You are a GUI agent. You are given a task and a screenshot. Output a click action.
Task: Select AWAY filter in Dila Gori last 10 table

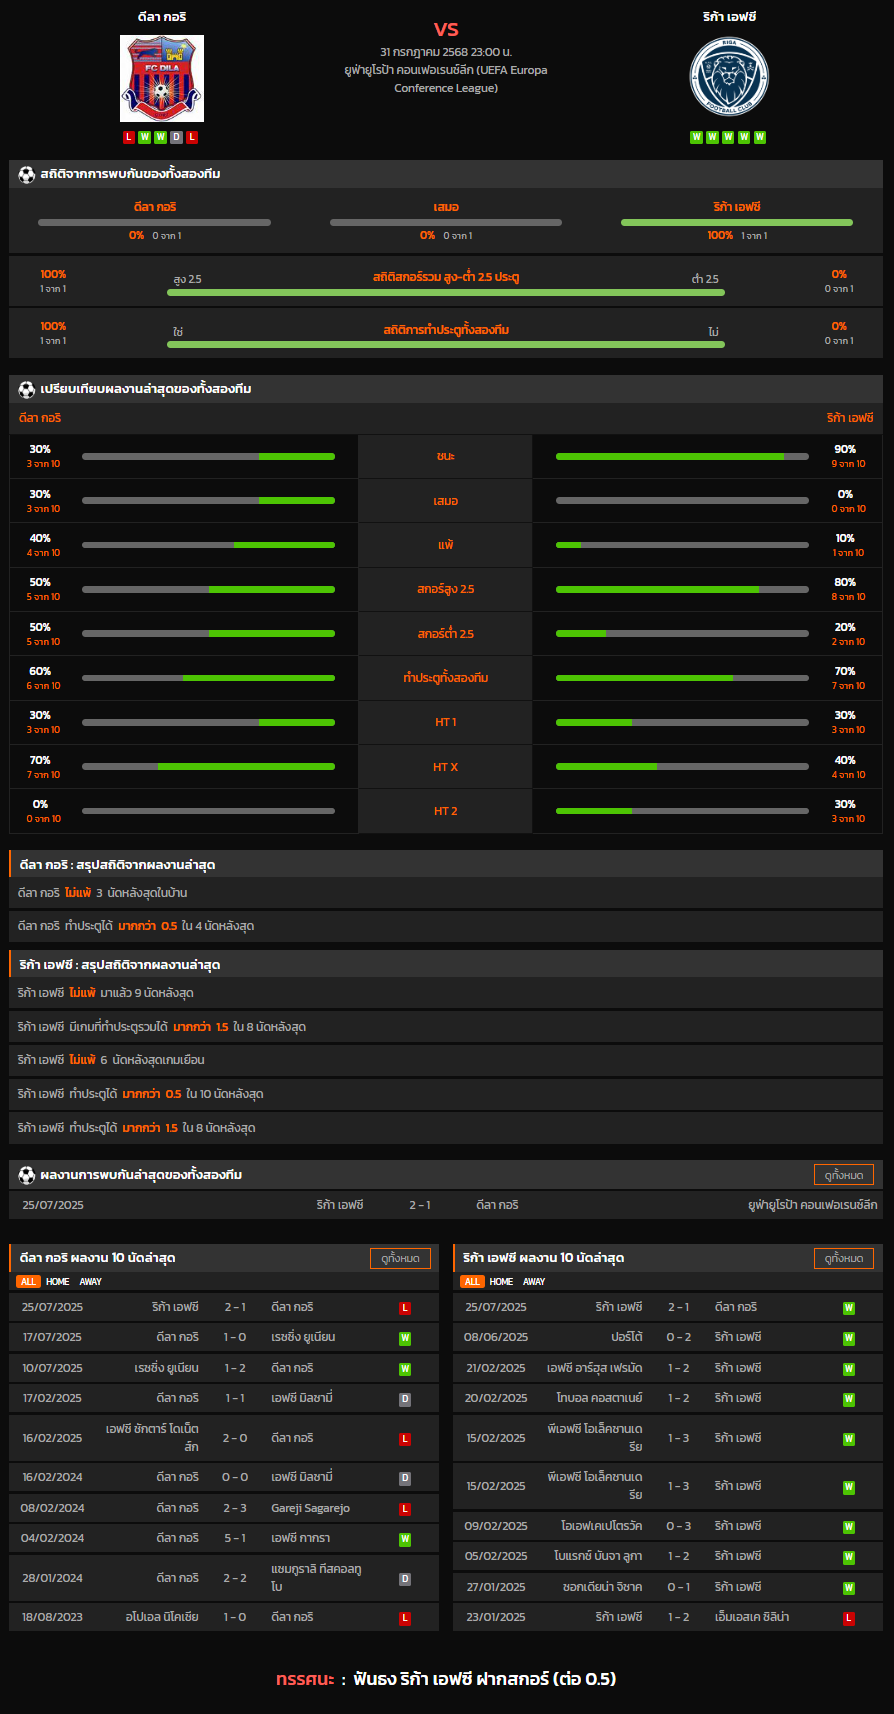coord(91,1282)
